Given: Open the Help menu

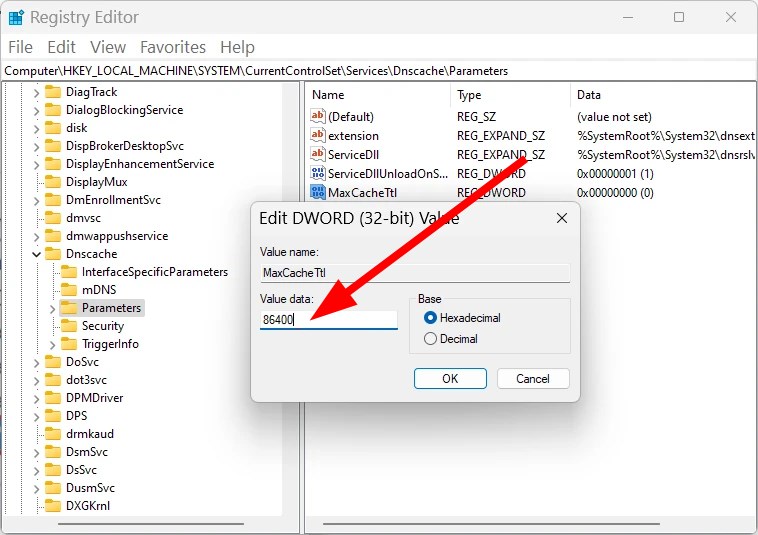Looking at the screenshot, I should pyautogui.click(x=237, y=47).
